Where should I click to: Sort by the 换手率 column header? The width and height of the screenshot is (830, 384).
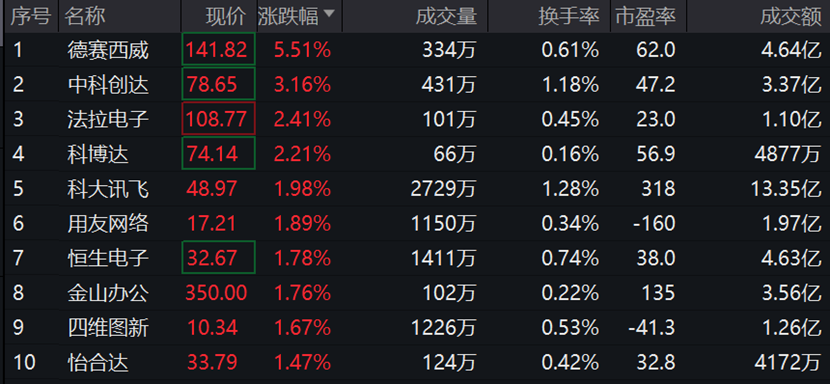pos(569,16)
